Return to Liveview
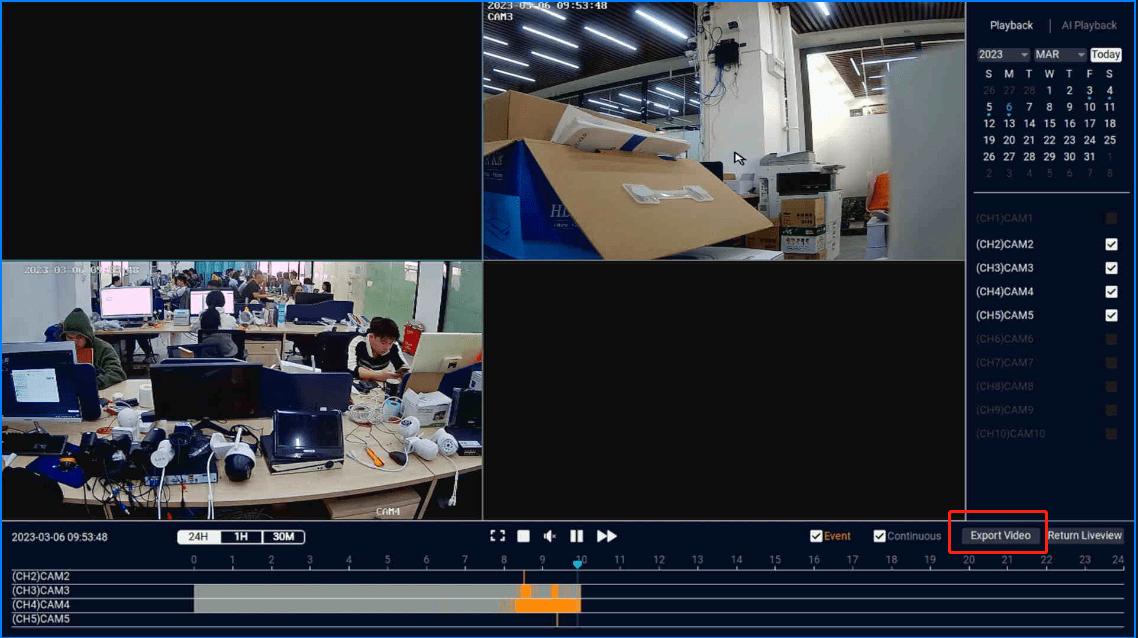 1085,536
